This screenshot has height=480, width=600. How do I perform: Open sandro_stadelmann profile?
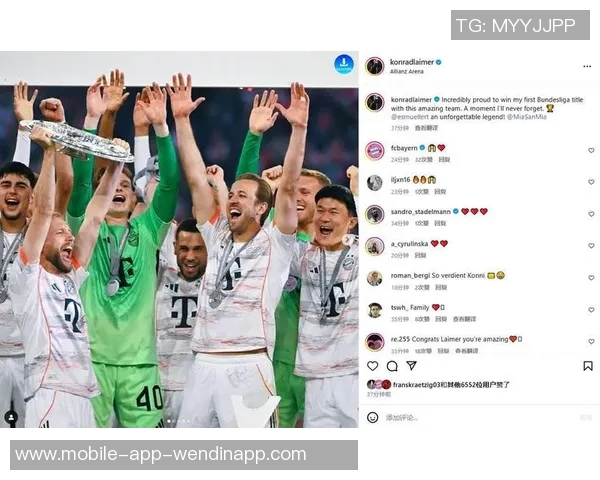(421, 211)
